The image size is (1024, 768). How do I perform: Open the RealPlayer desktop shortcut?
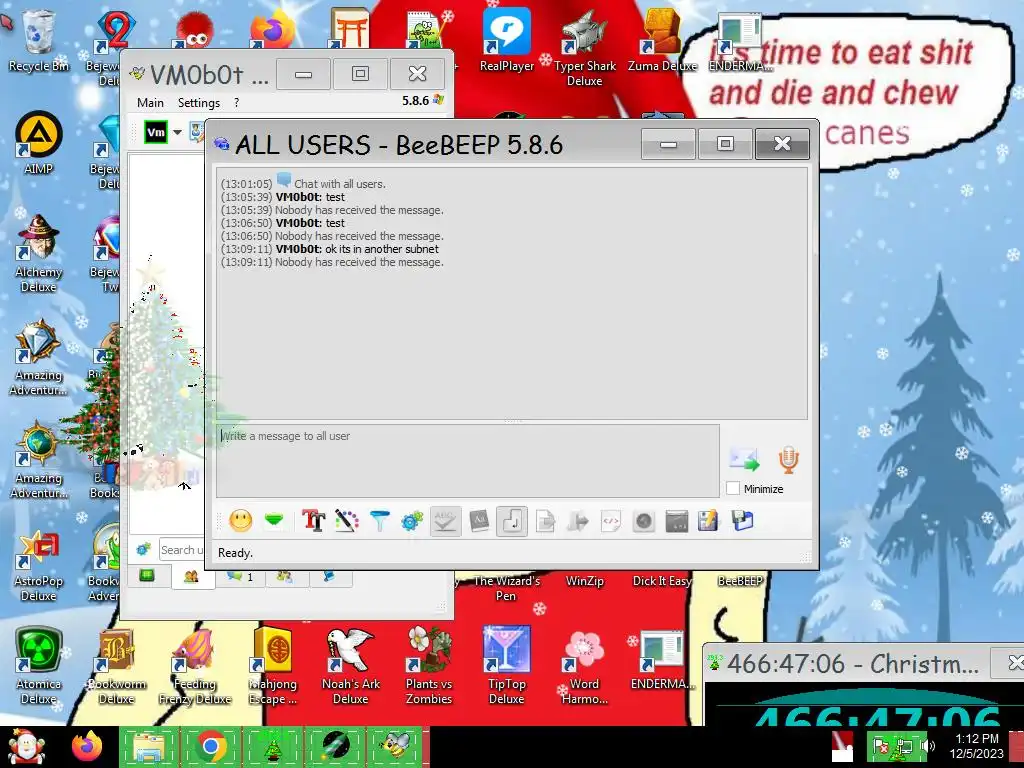click(x=507, y=40)
